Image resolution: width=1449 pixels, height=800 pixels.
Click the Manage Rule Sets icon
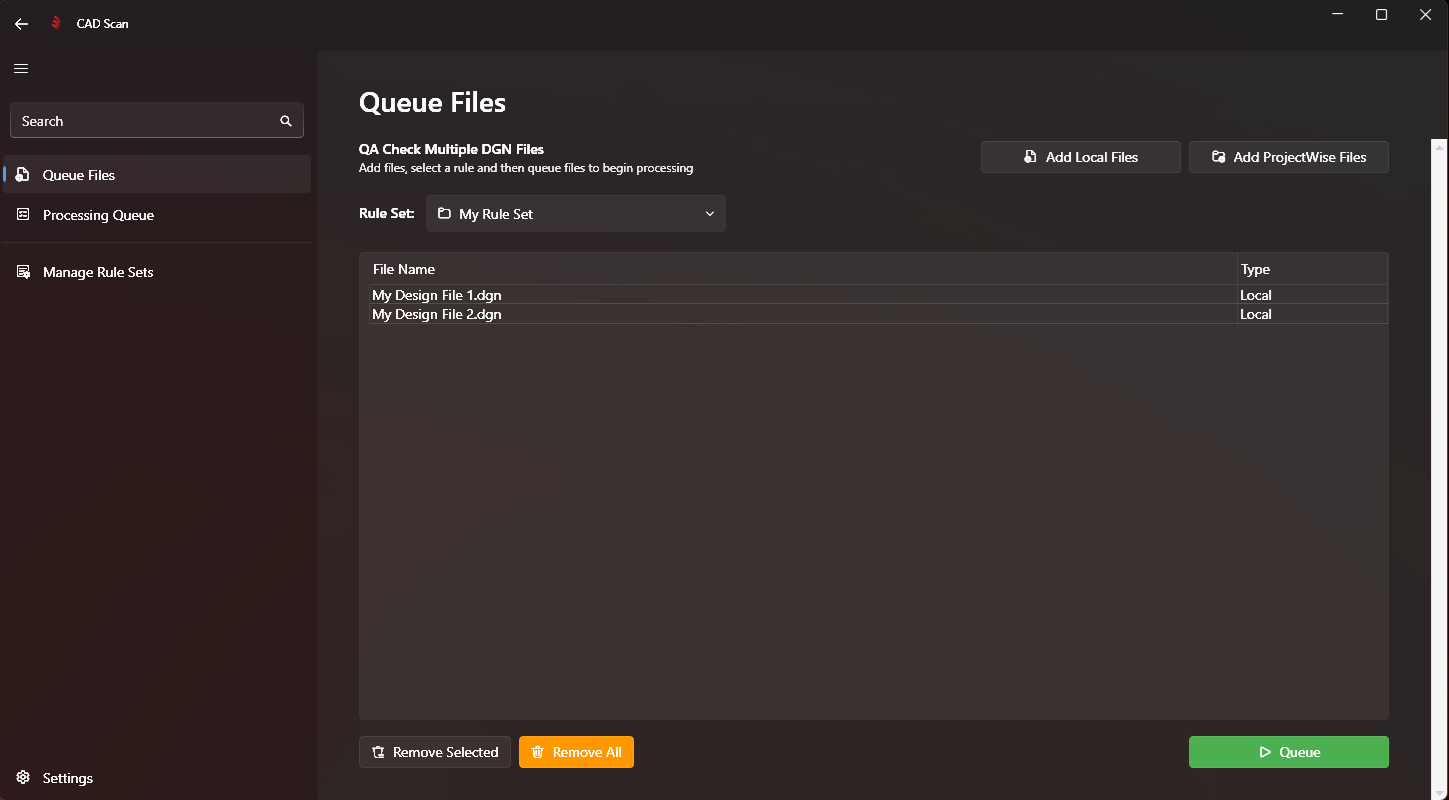point(23,272)
